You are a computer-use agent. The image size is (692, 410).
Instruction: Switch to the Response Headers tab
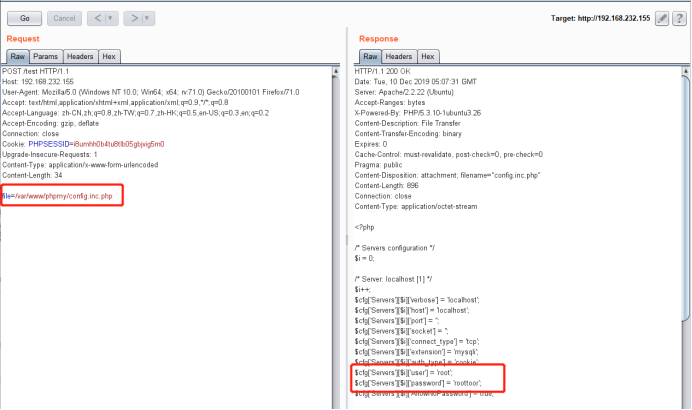click(x=399, y=56)
